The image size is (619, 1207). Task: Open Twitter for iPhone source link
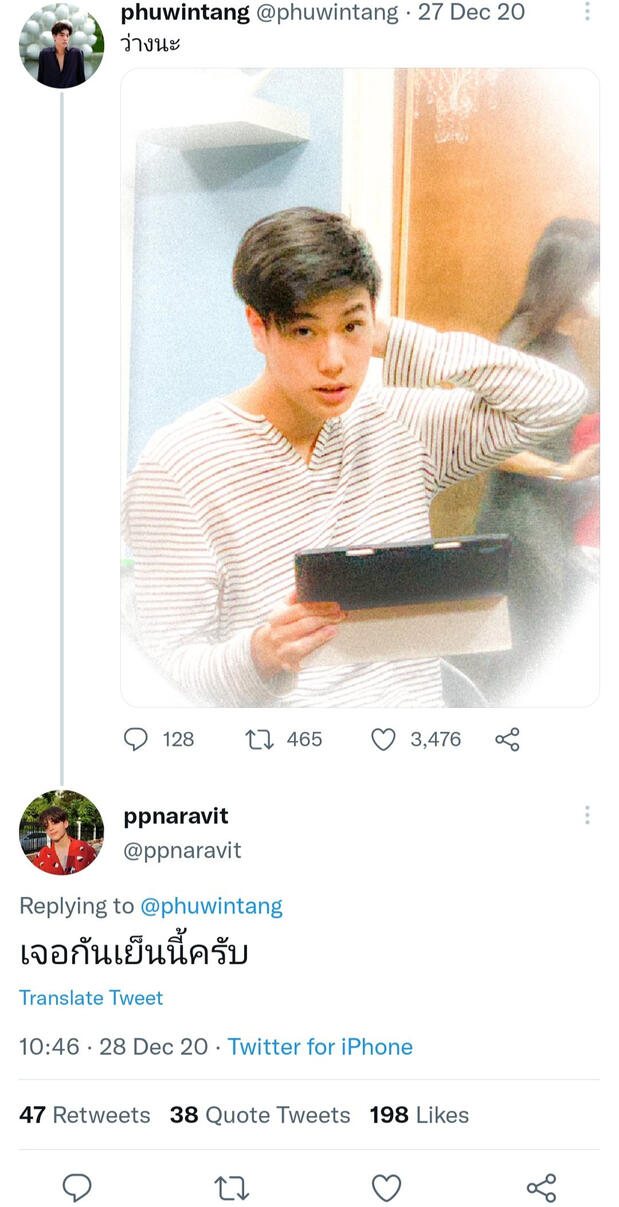click(x=320, y=1047)
